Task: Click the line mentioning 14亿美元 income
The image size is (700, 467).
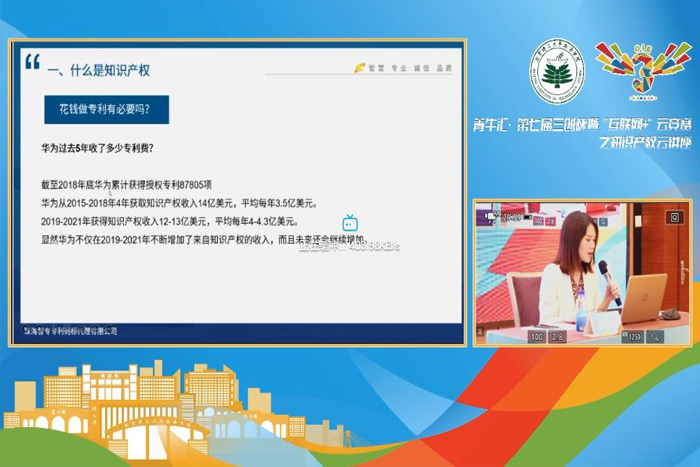Action: click(x=179, y=203)
